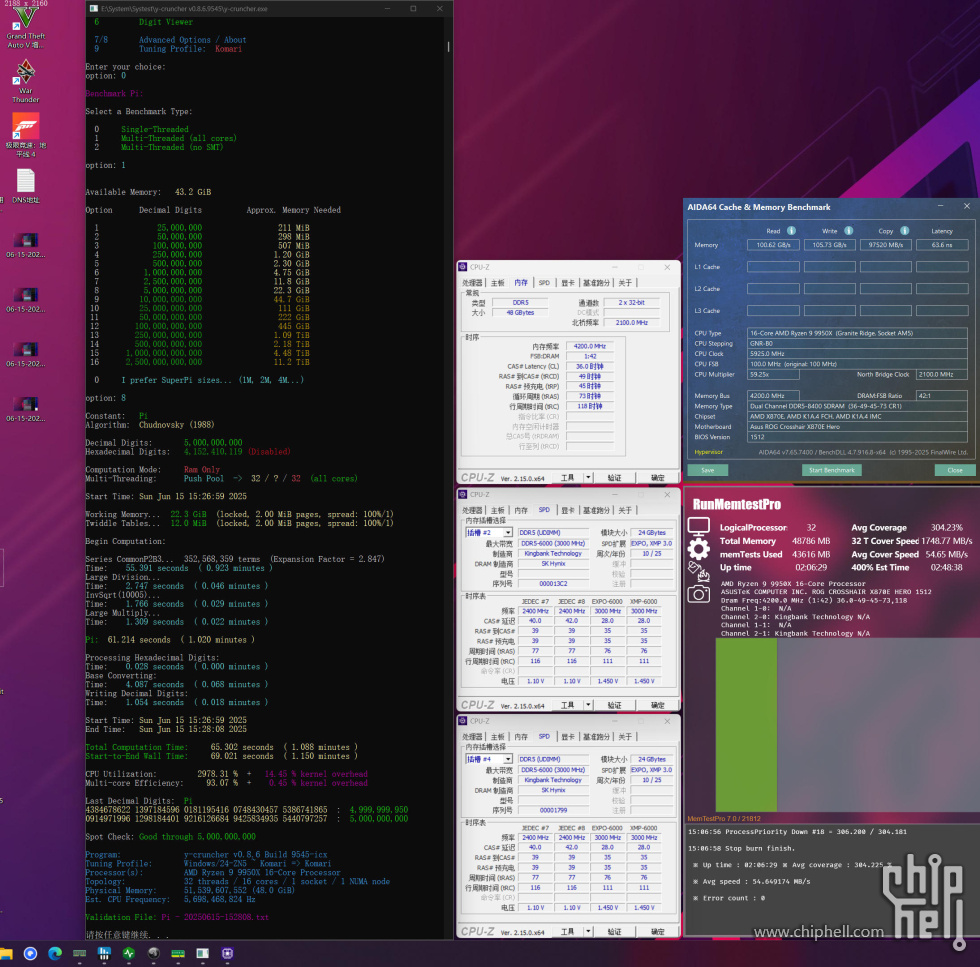
Task: Click the Validation File line in y-cruncher
Action: pyautogui.click(x=177, y=916)
